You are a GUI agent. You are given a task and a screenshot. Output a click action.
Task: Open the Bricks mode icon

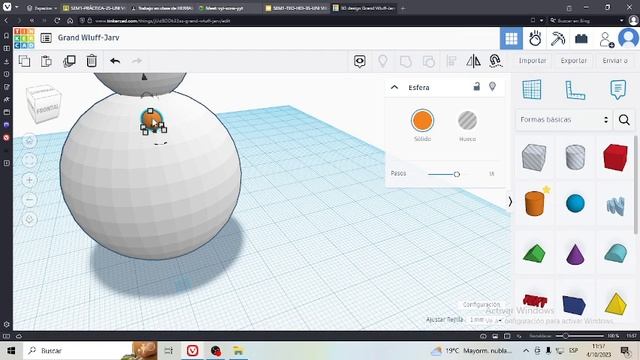tap(581, 39)
